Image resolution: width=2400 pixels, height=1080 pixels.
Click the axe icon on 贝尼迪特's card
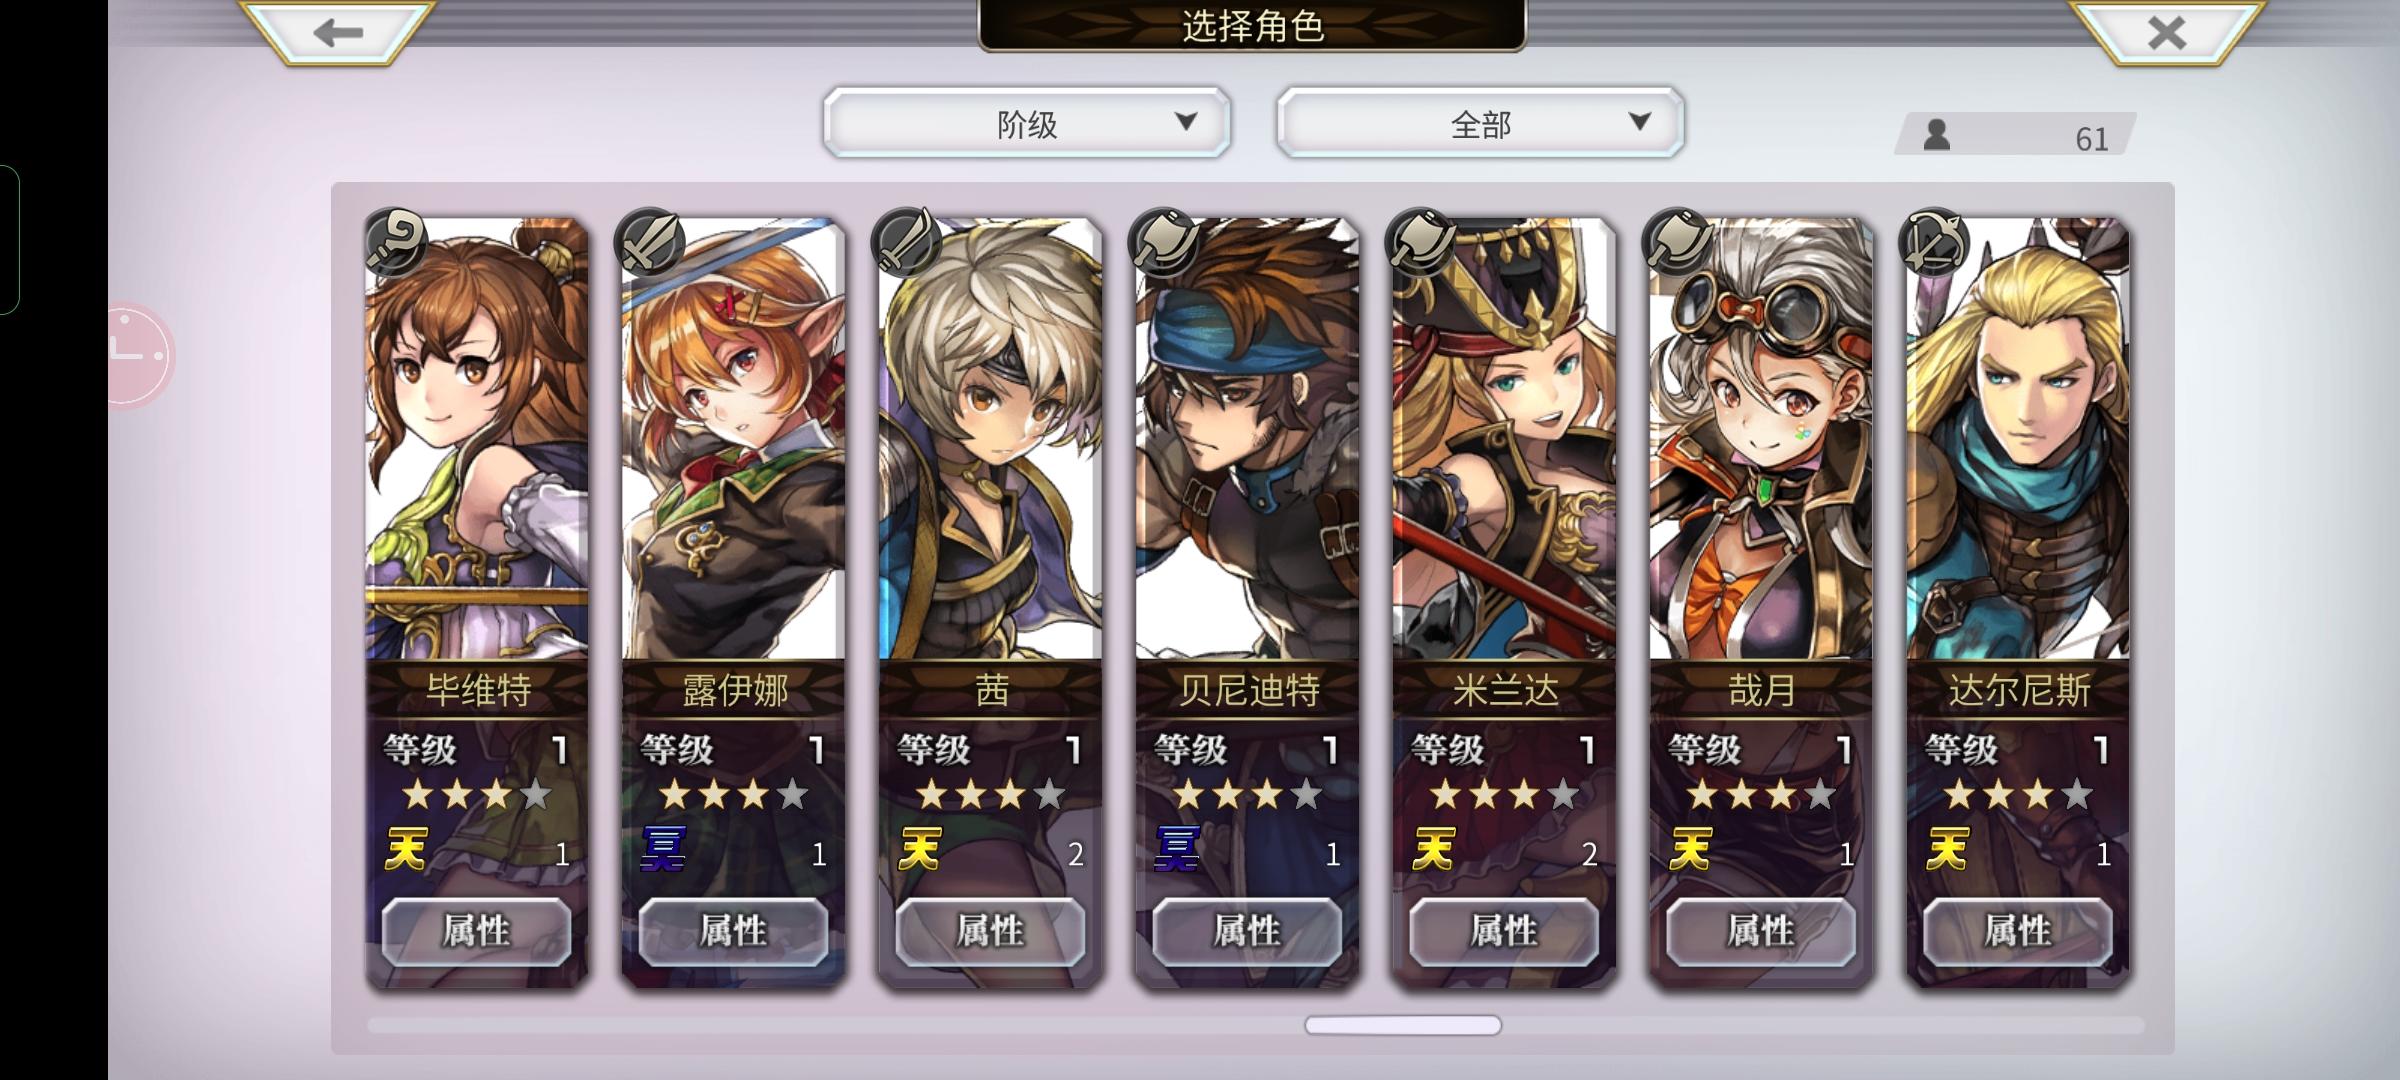click(x=1165, y=242)
